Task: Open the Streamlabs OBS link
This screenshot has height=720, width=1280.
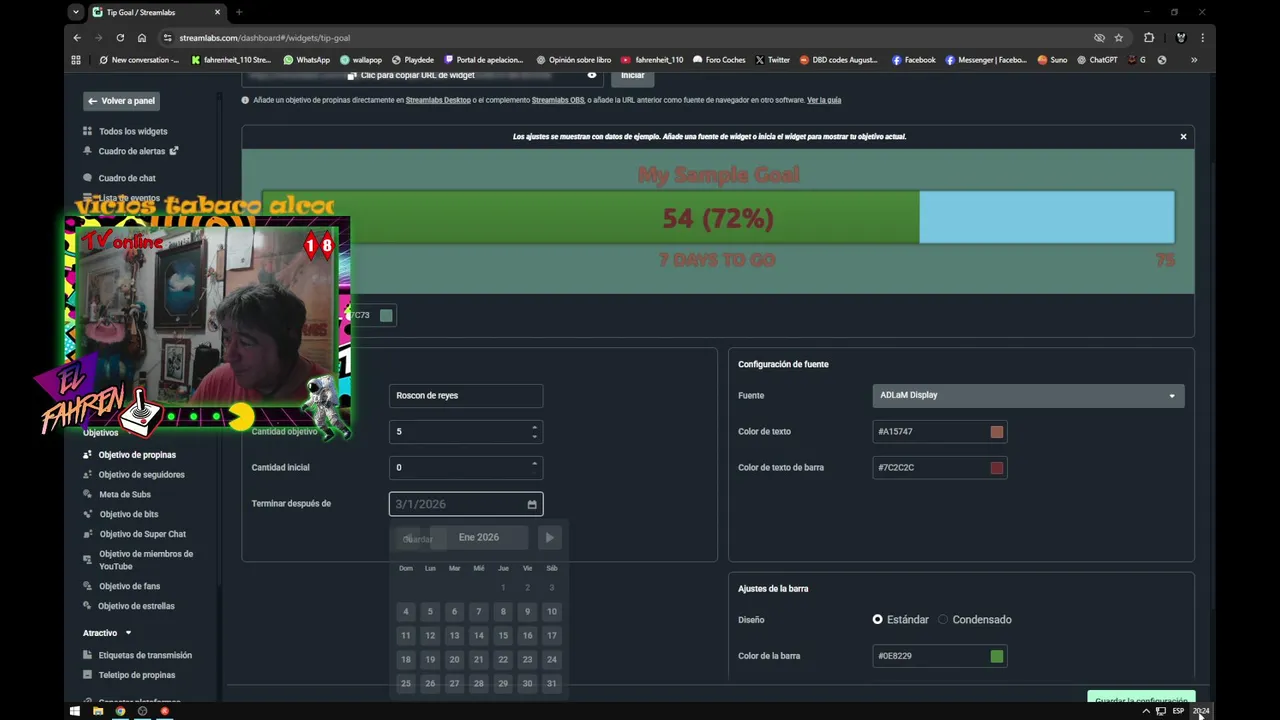Action: coord(558,100)
